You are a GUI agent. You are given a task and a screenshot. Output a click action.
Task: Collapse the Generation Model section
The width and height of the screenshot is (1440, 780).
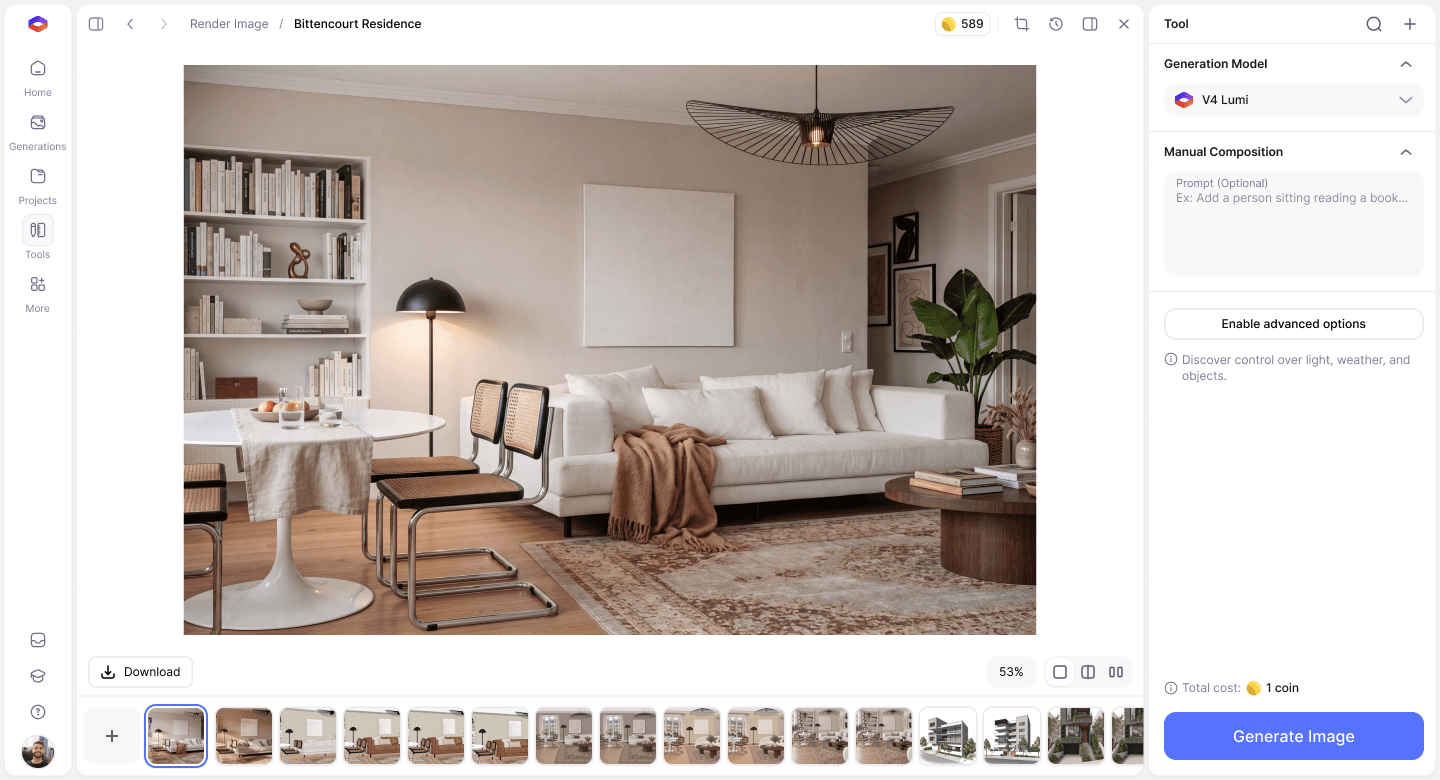1406,64
